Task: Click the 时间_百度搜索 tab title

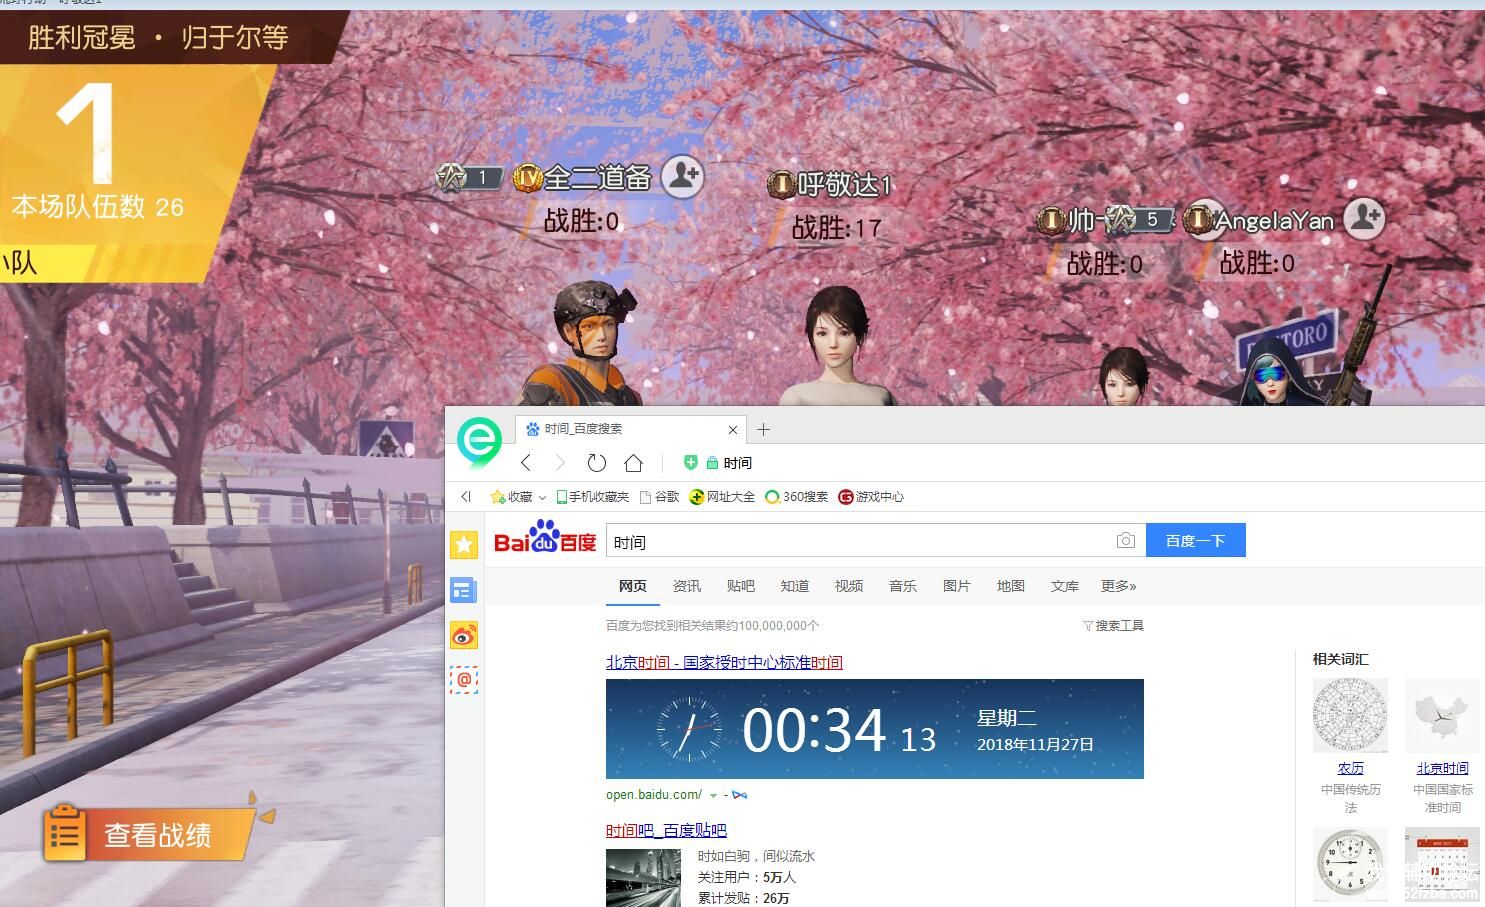Action: tap(583, 429)
